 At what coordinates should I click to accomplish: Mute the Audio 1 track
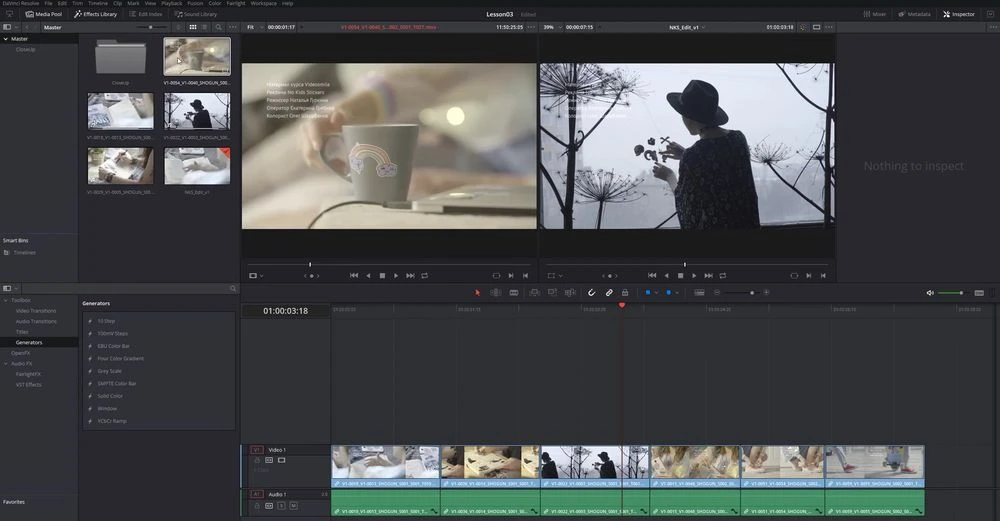pyautogui.click(x=293, y=506)
